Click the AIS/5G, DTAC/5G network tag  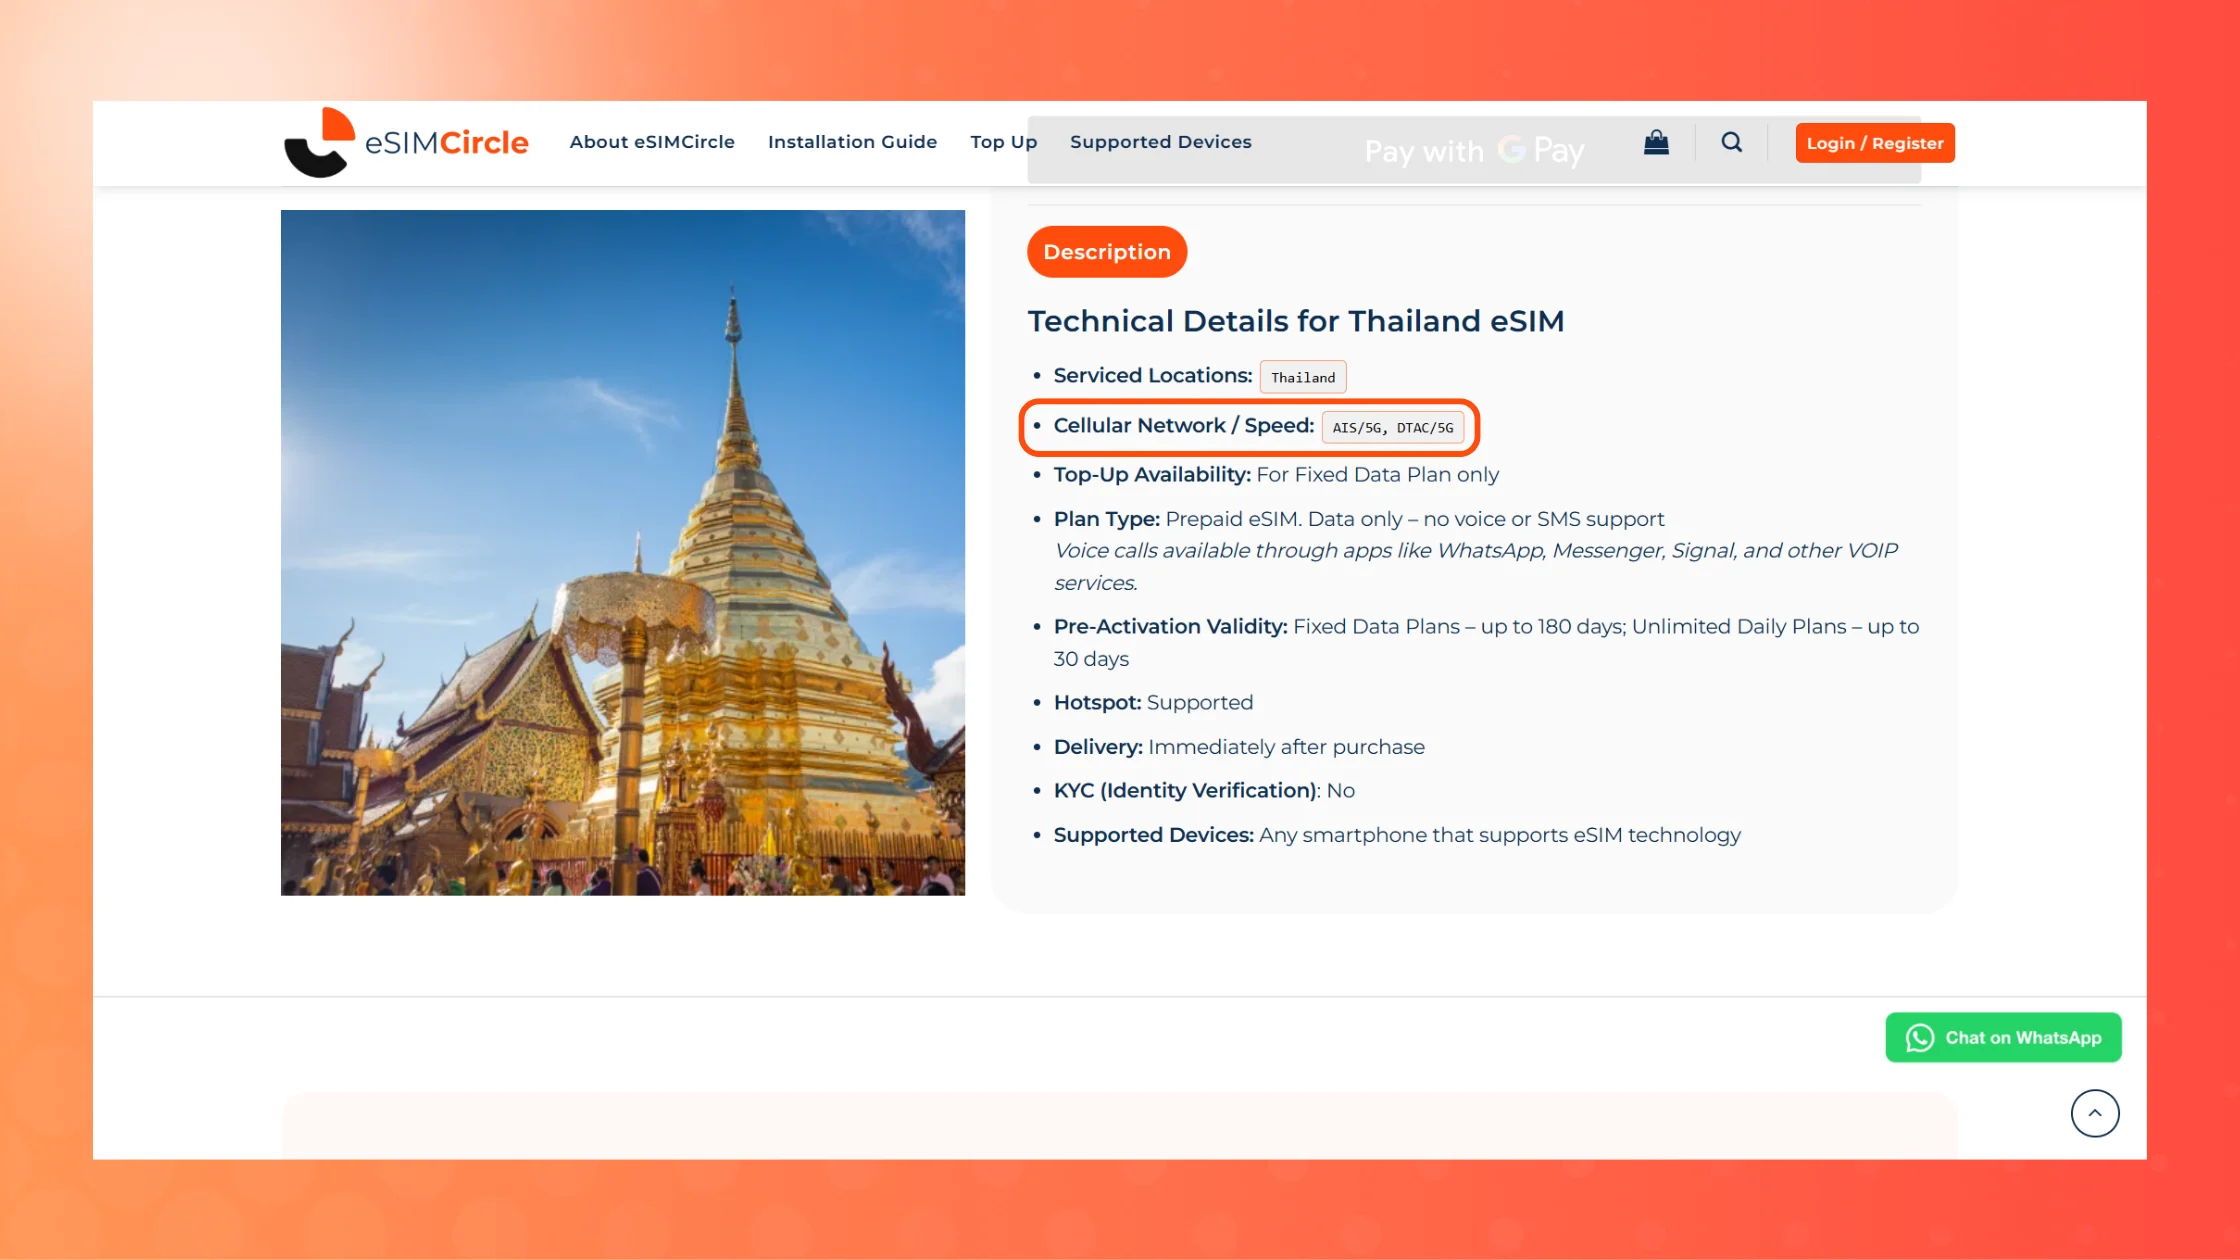[1392, 427]
